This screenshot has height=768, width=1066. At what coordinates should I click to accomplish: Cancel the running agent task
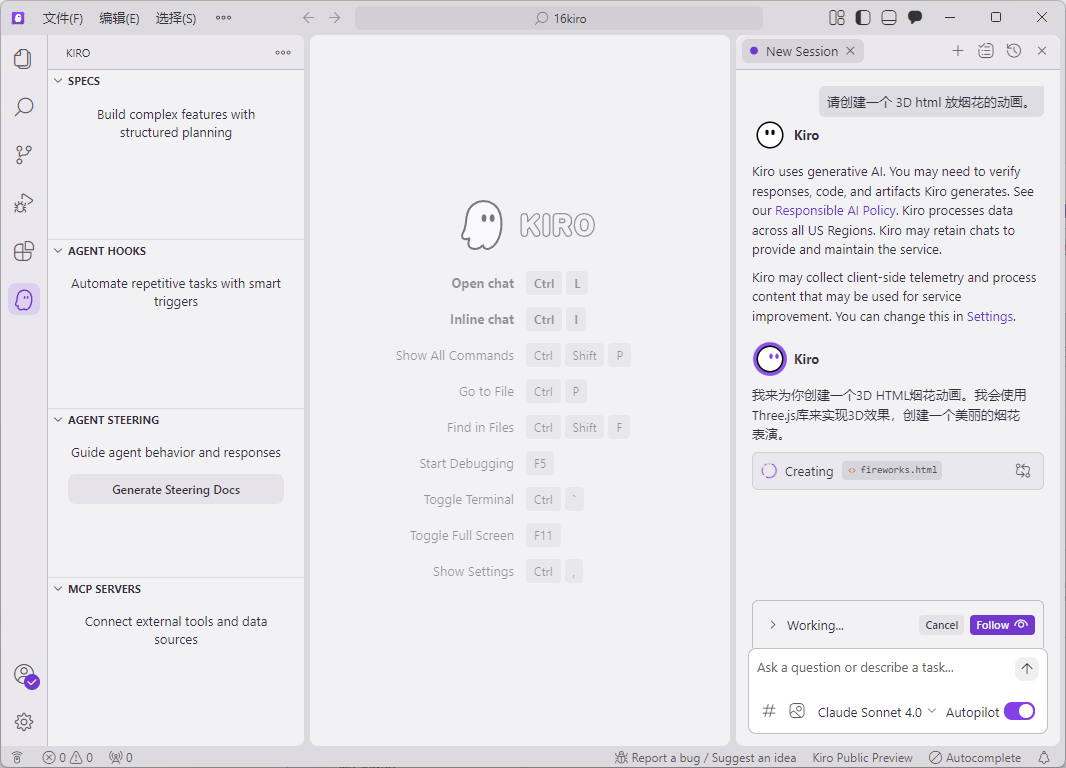click(x=941, y=625)
